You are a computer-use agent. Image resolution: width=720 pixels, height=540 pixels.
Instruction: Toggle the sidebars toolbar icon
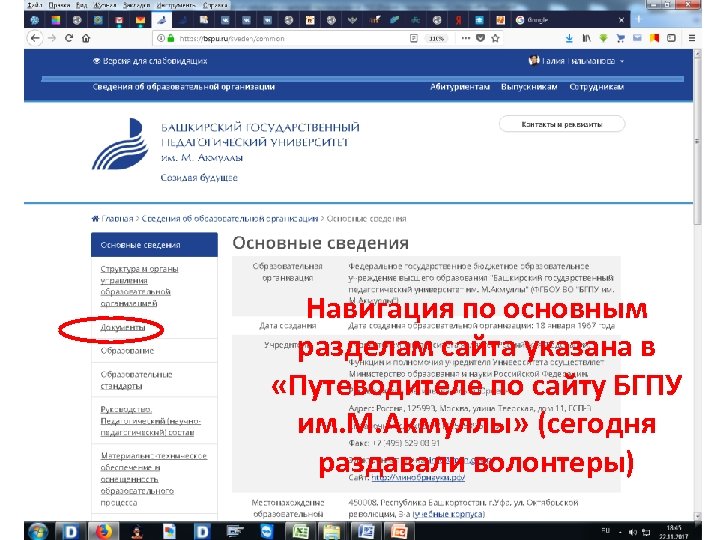tap(671, 39)
